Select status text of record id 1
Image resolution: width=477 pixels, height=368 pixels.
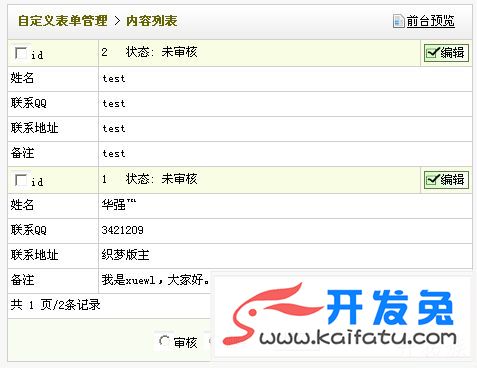click(x=162, y=179)
